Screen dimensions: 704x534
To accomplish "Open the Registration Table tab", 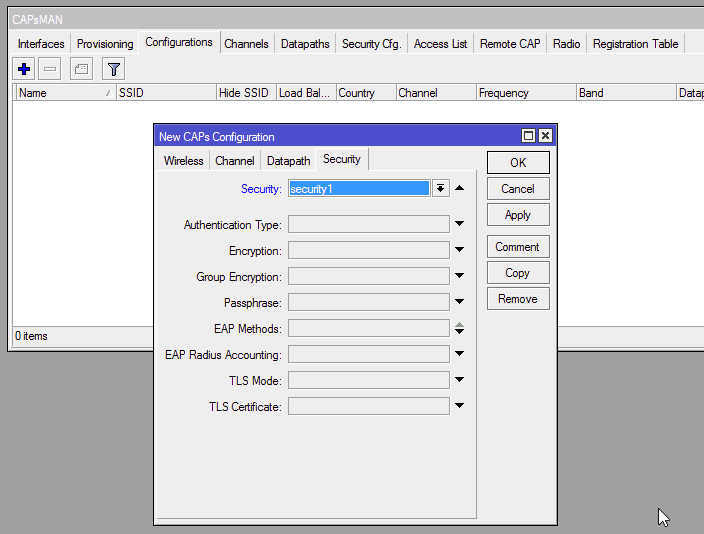I will click(635, 44).
